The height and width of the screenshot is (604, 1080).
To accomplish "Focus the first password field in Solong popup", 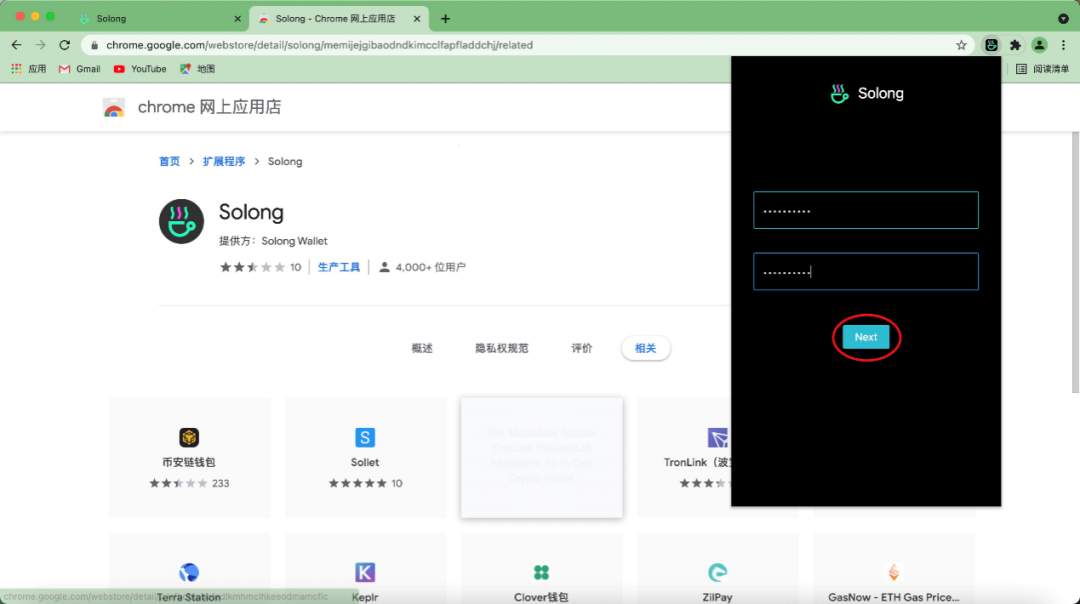I will pyautogui.click(x=866, y=210).
